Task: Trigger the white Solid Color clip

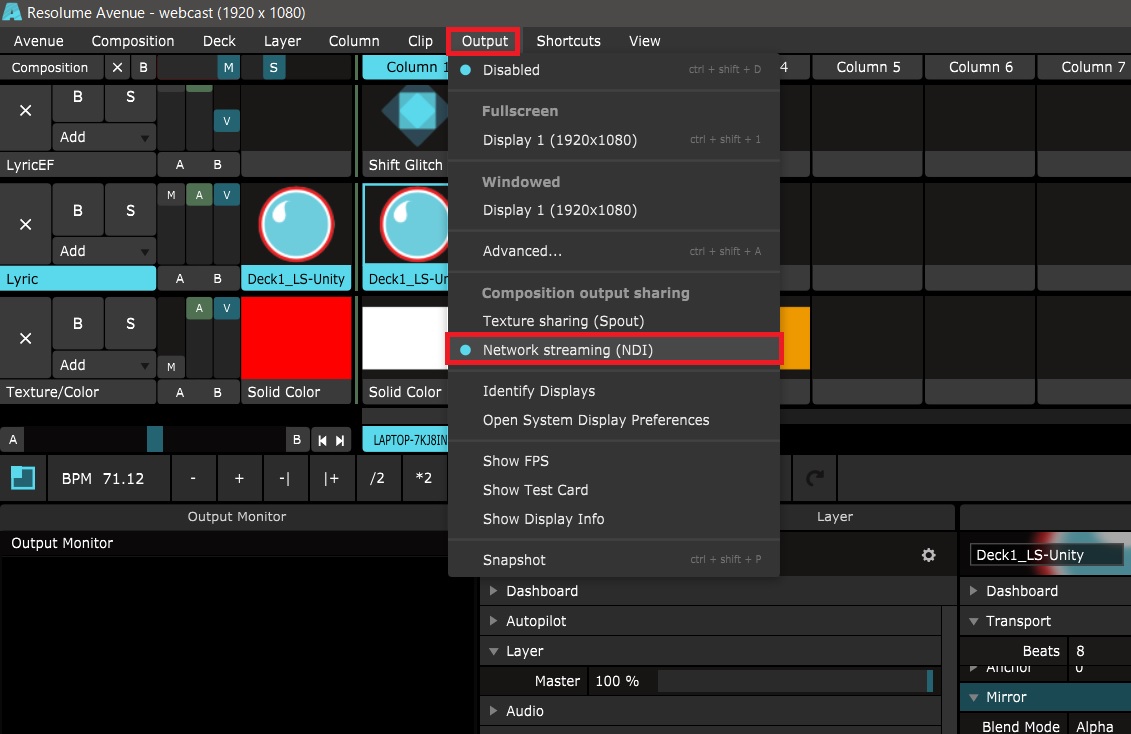Action: [x=405, y=338]
